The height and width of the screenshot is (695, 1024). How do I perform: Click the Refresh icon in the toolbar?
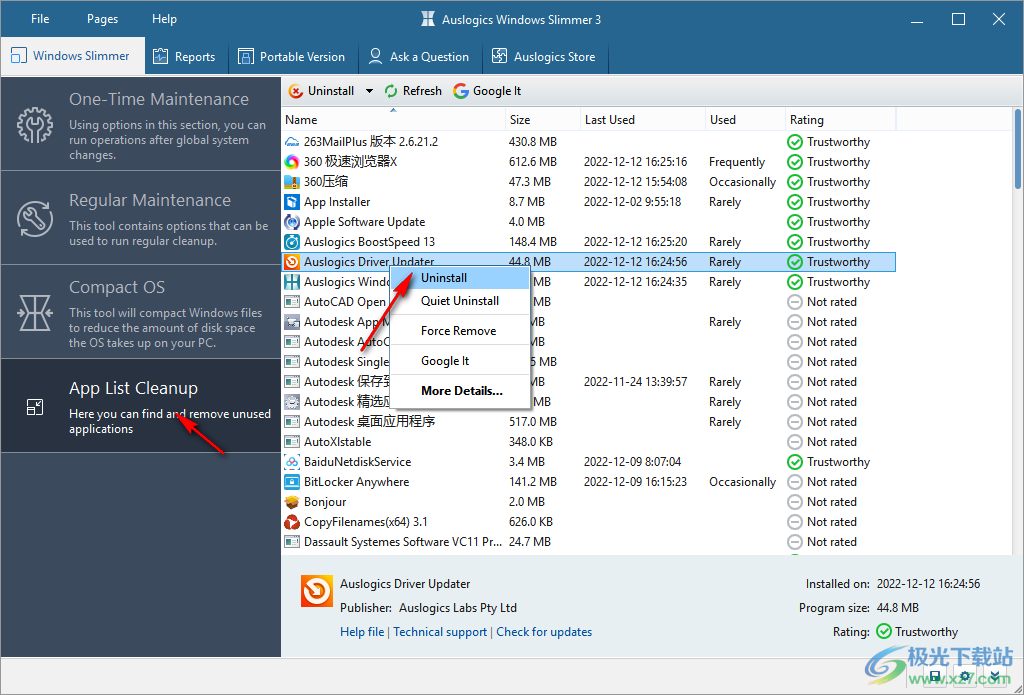click(x=389, y=90)
